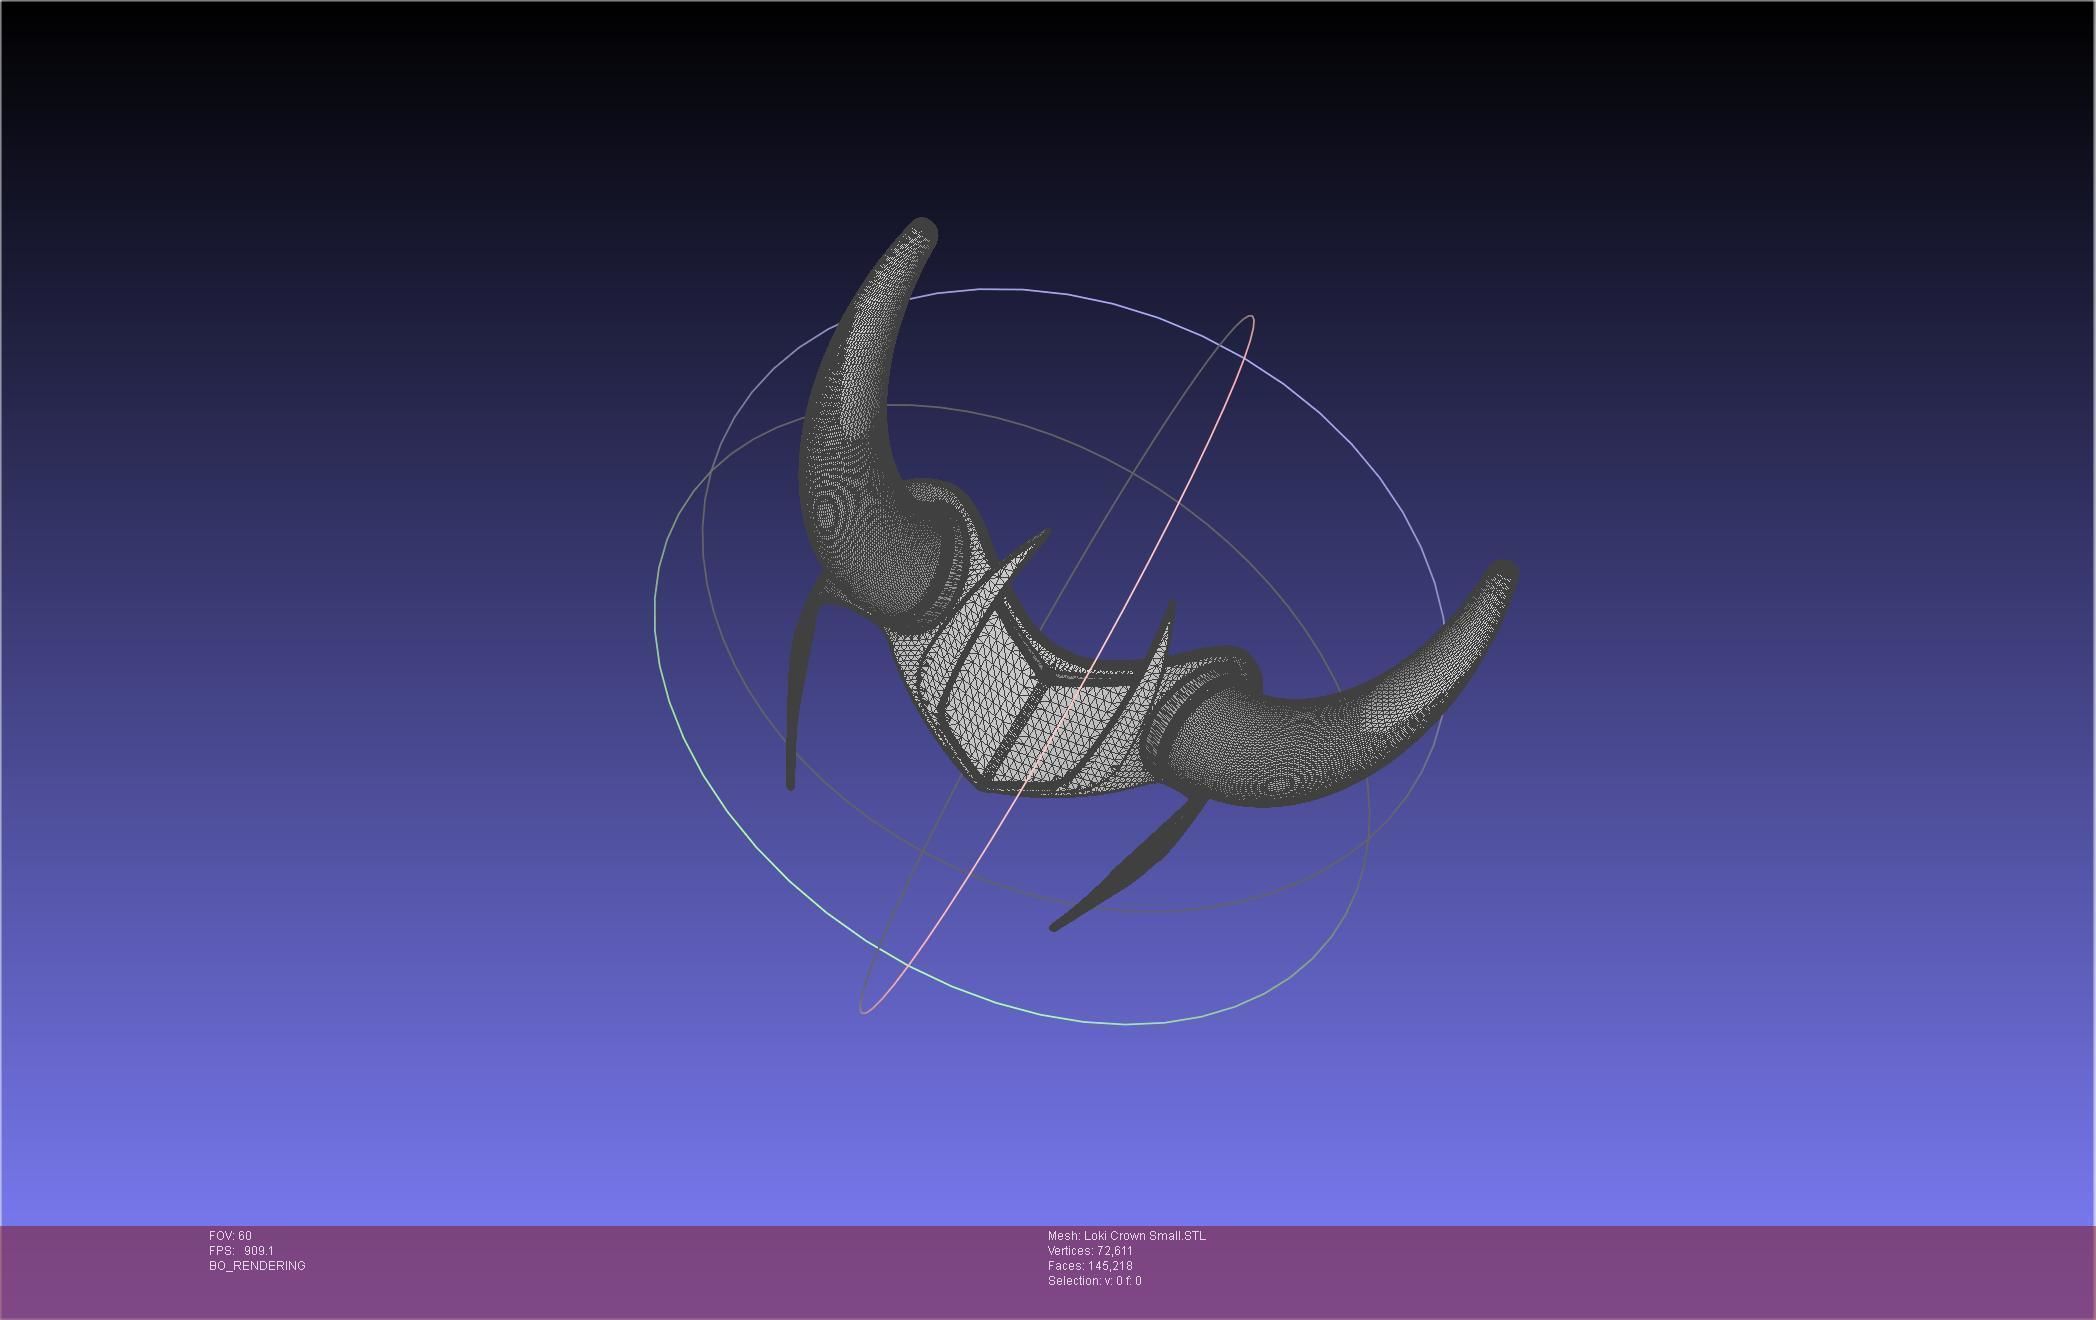This screenshot has width=2096, height=1320.
Task: Click the Mesh: Loki Crown Small.STL text
Action: click(x=1127, y=1236)
